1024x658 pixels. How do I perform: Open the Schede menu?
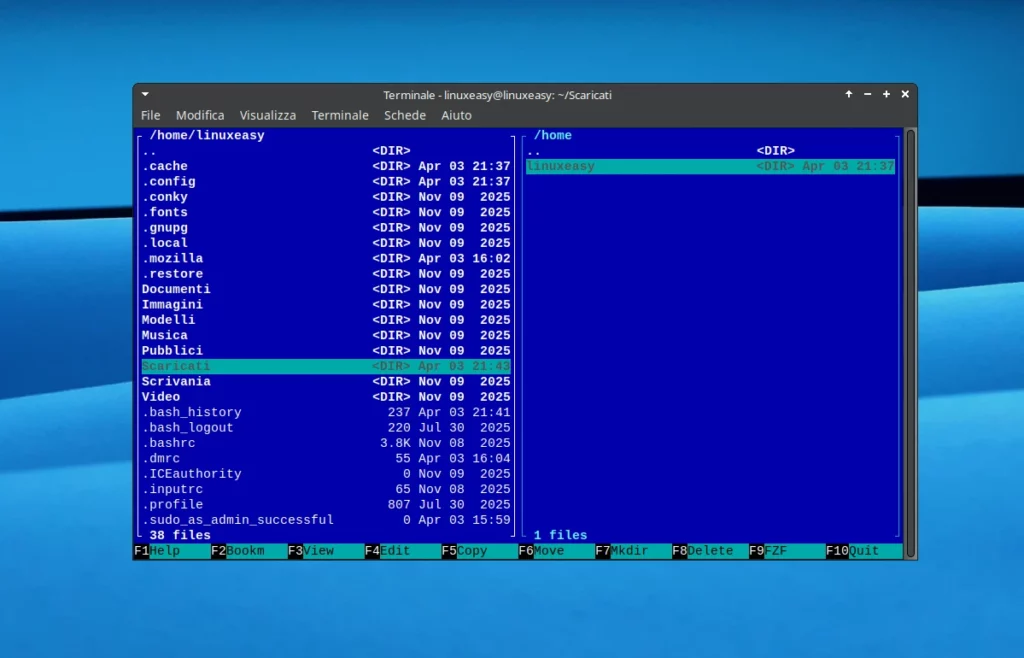pos(405,115)
